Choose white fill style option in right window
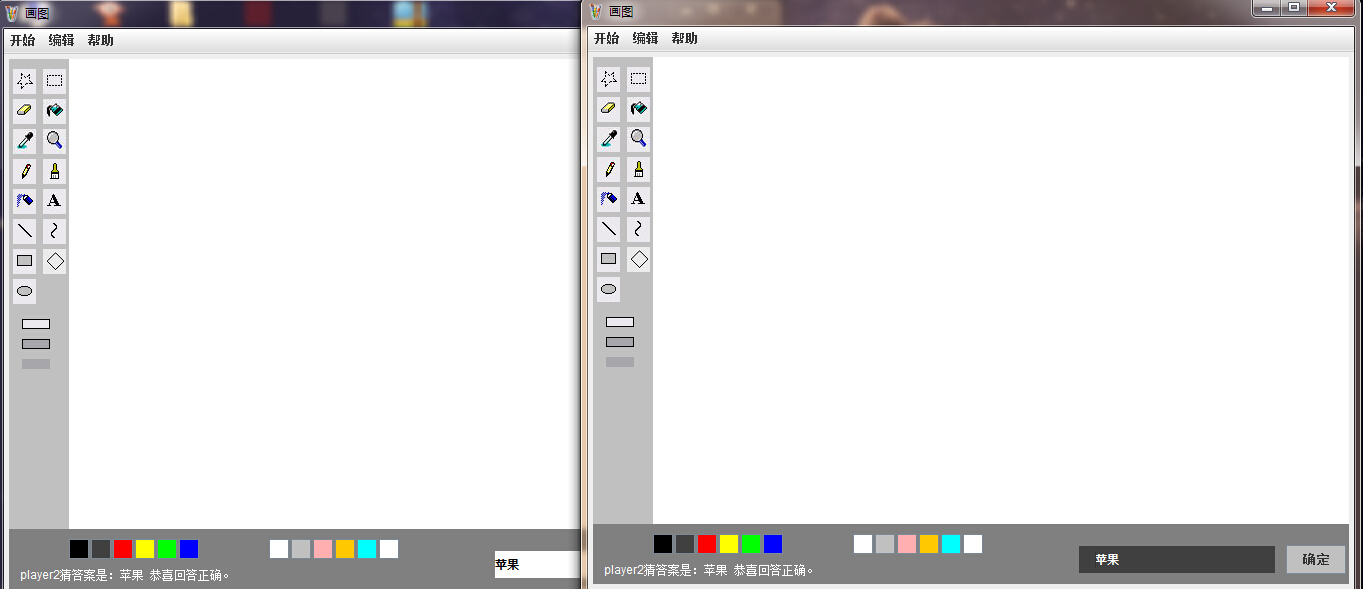The width and height of the screenshot is (1363, 589). [x=620, y=322]
